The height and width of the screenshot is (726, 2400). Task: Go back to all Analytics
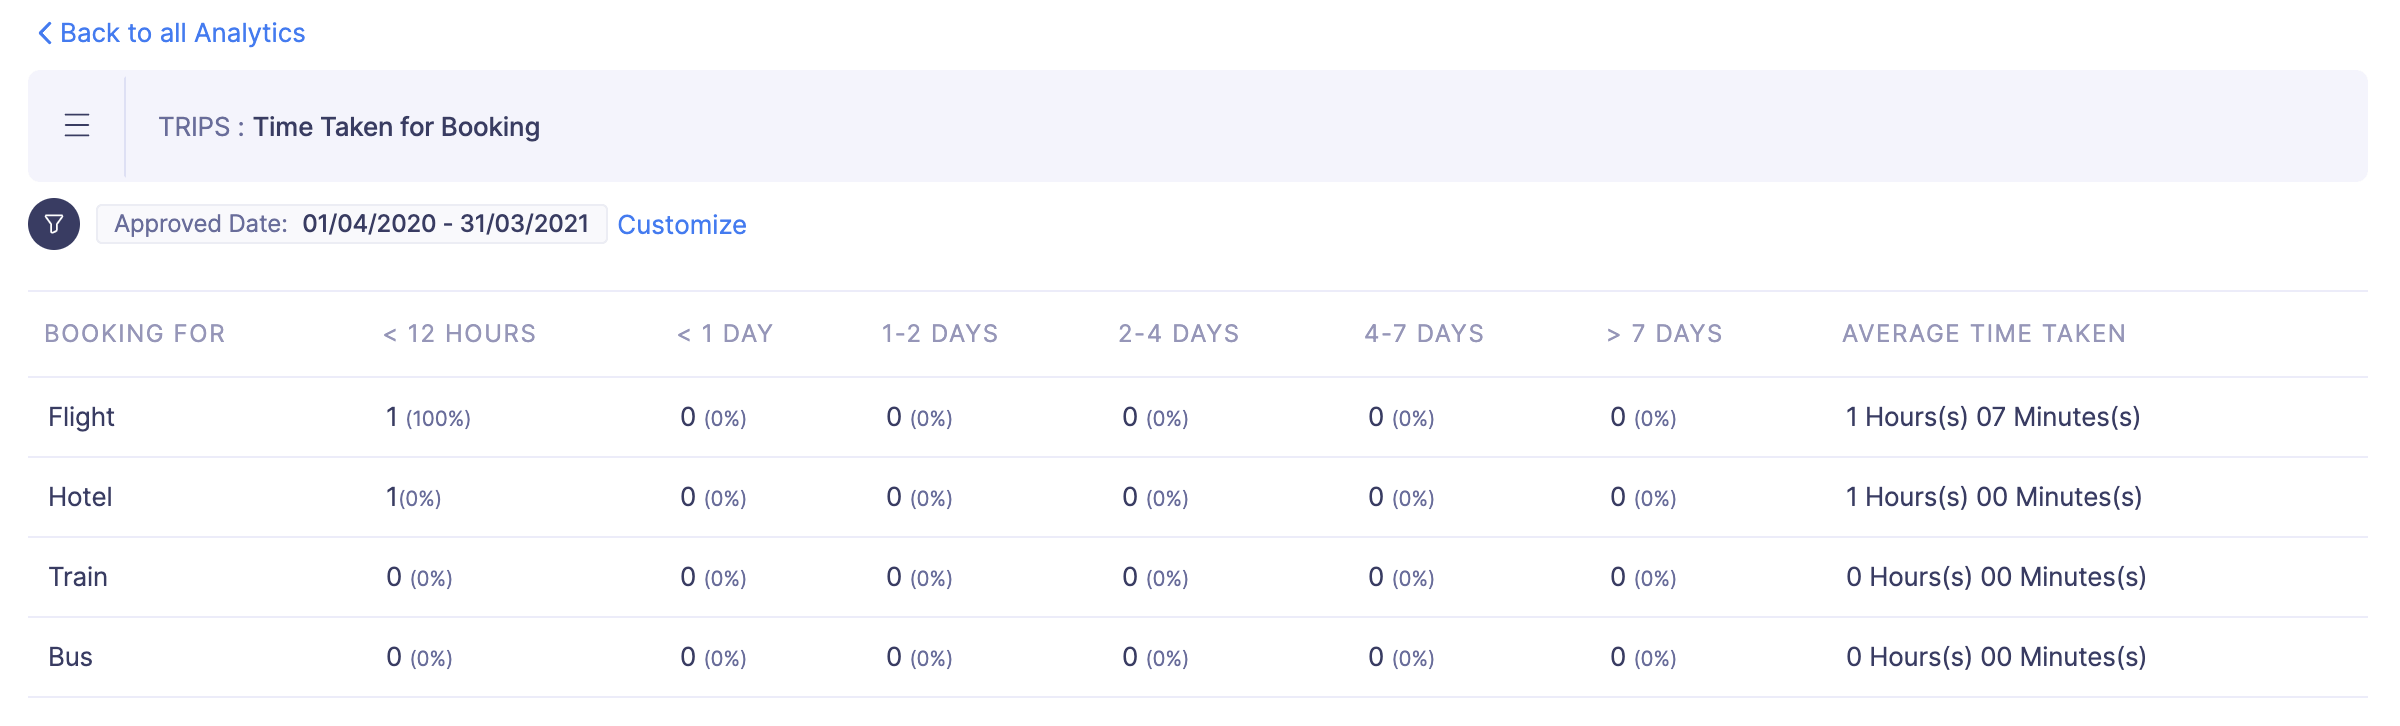(171, 33)
